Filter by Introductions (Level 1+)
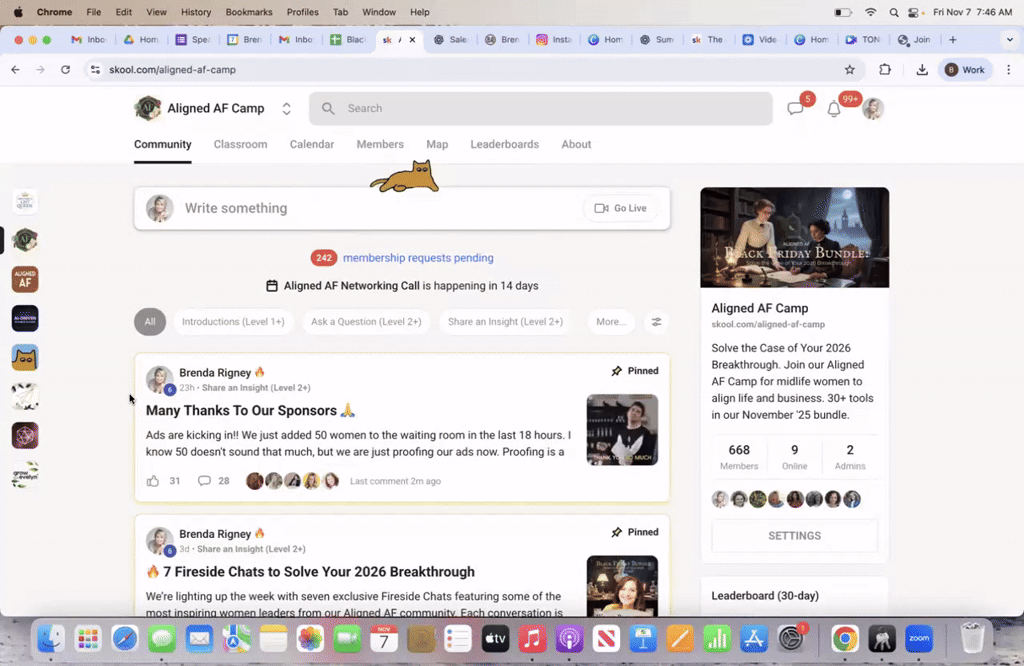1024x666 pixels. (x=233, y=322)
